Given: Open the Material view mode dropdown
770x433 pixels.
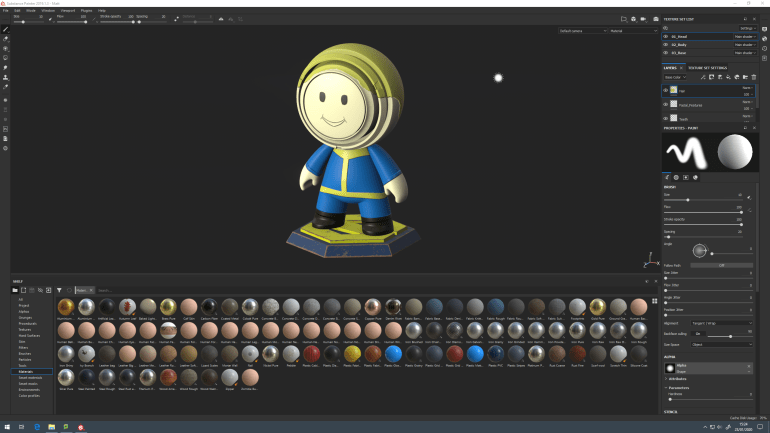Looking at the screenshot, I should pyautogui.click(x=633, y=31).
